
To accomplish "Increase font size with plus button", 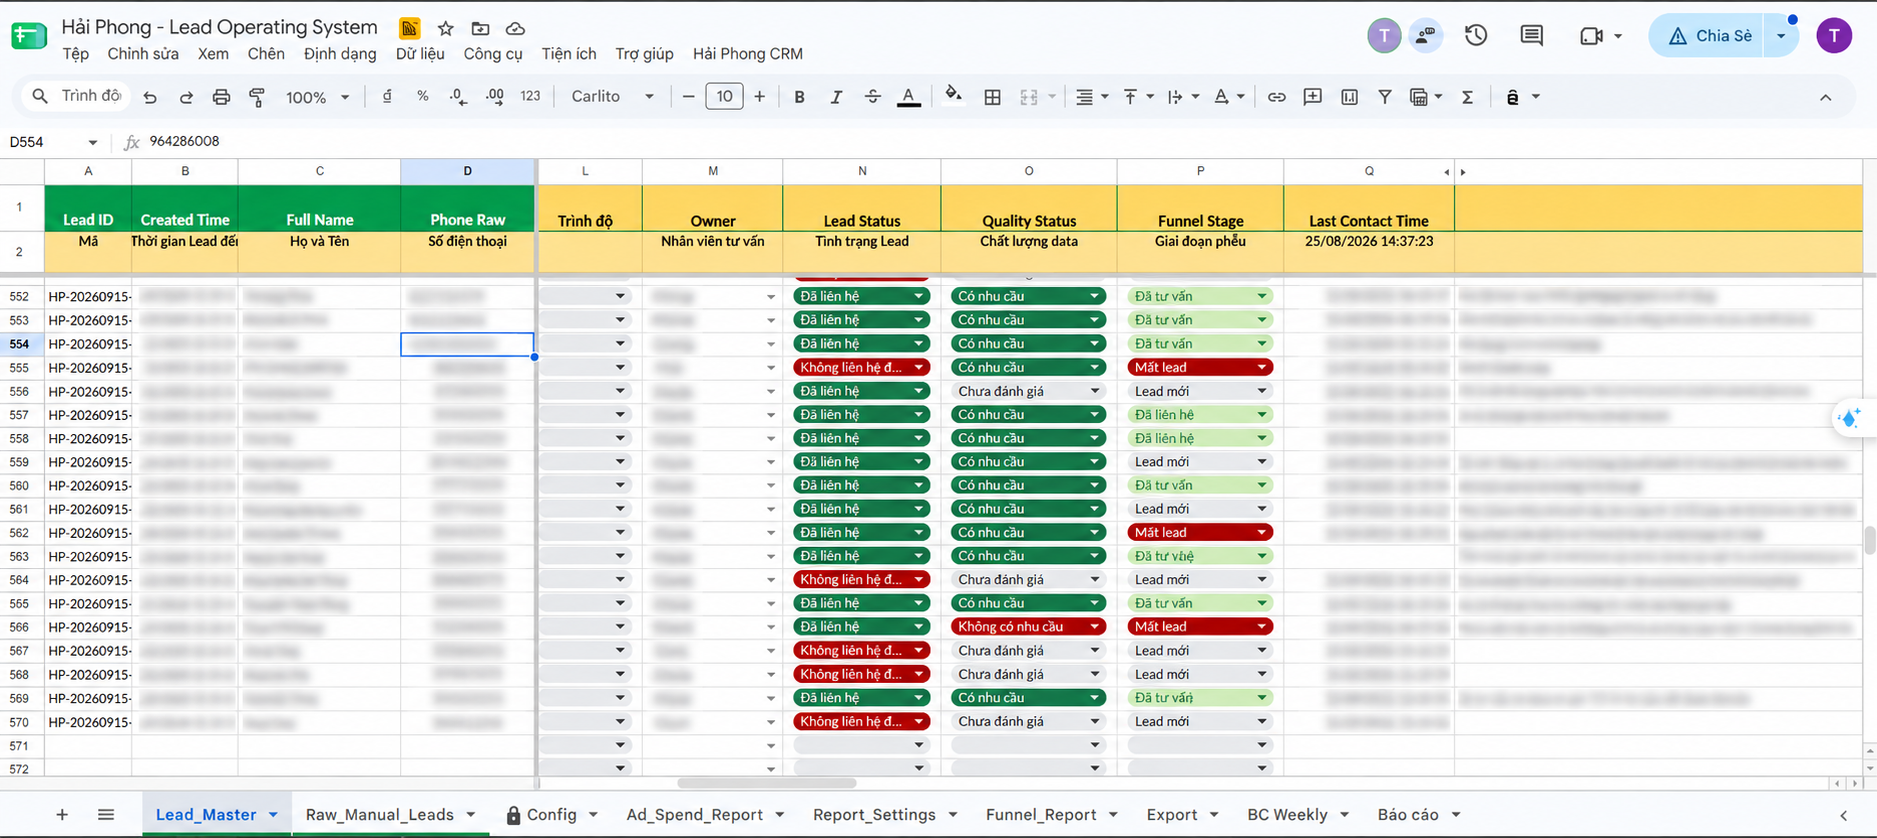I will click(x=760, y=97).
